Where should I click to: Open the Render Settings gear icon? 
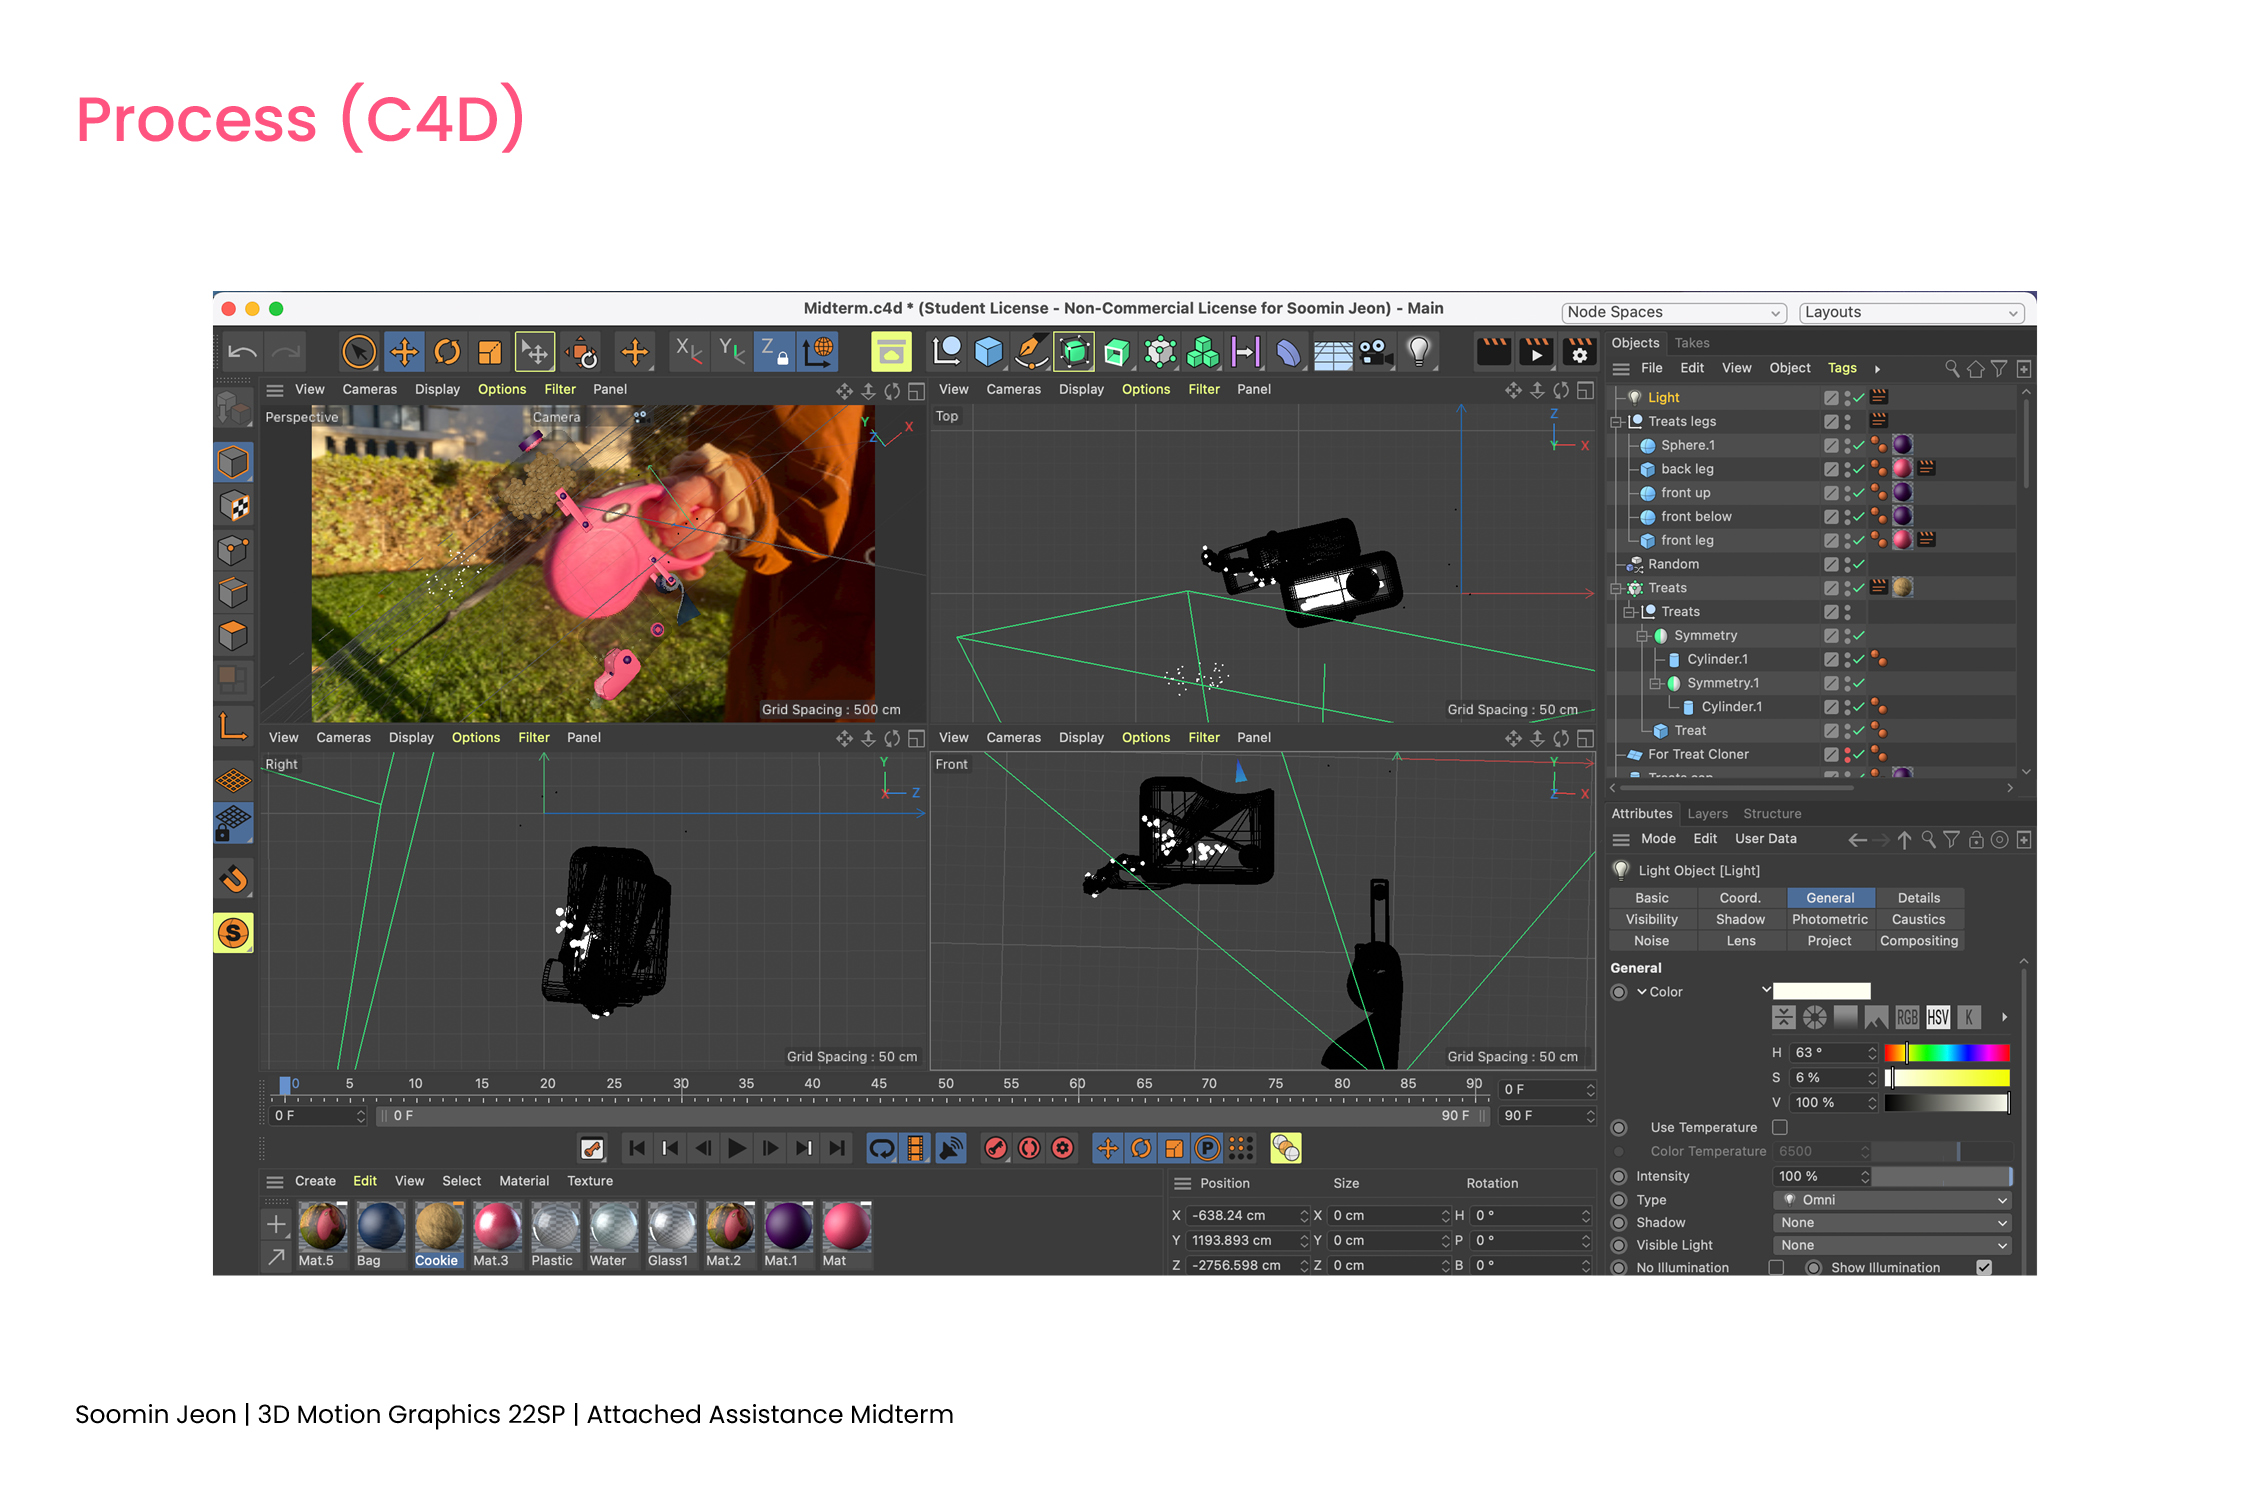click(1579, 352)
